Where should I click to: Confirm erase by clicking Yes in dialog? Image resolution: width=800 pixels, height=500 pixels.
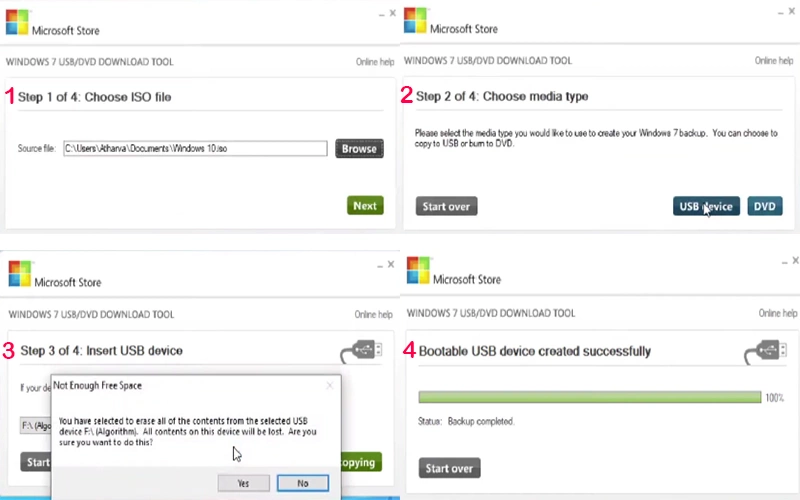click(x=243, y=483)
